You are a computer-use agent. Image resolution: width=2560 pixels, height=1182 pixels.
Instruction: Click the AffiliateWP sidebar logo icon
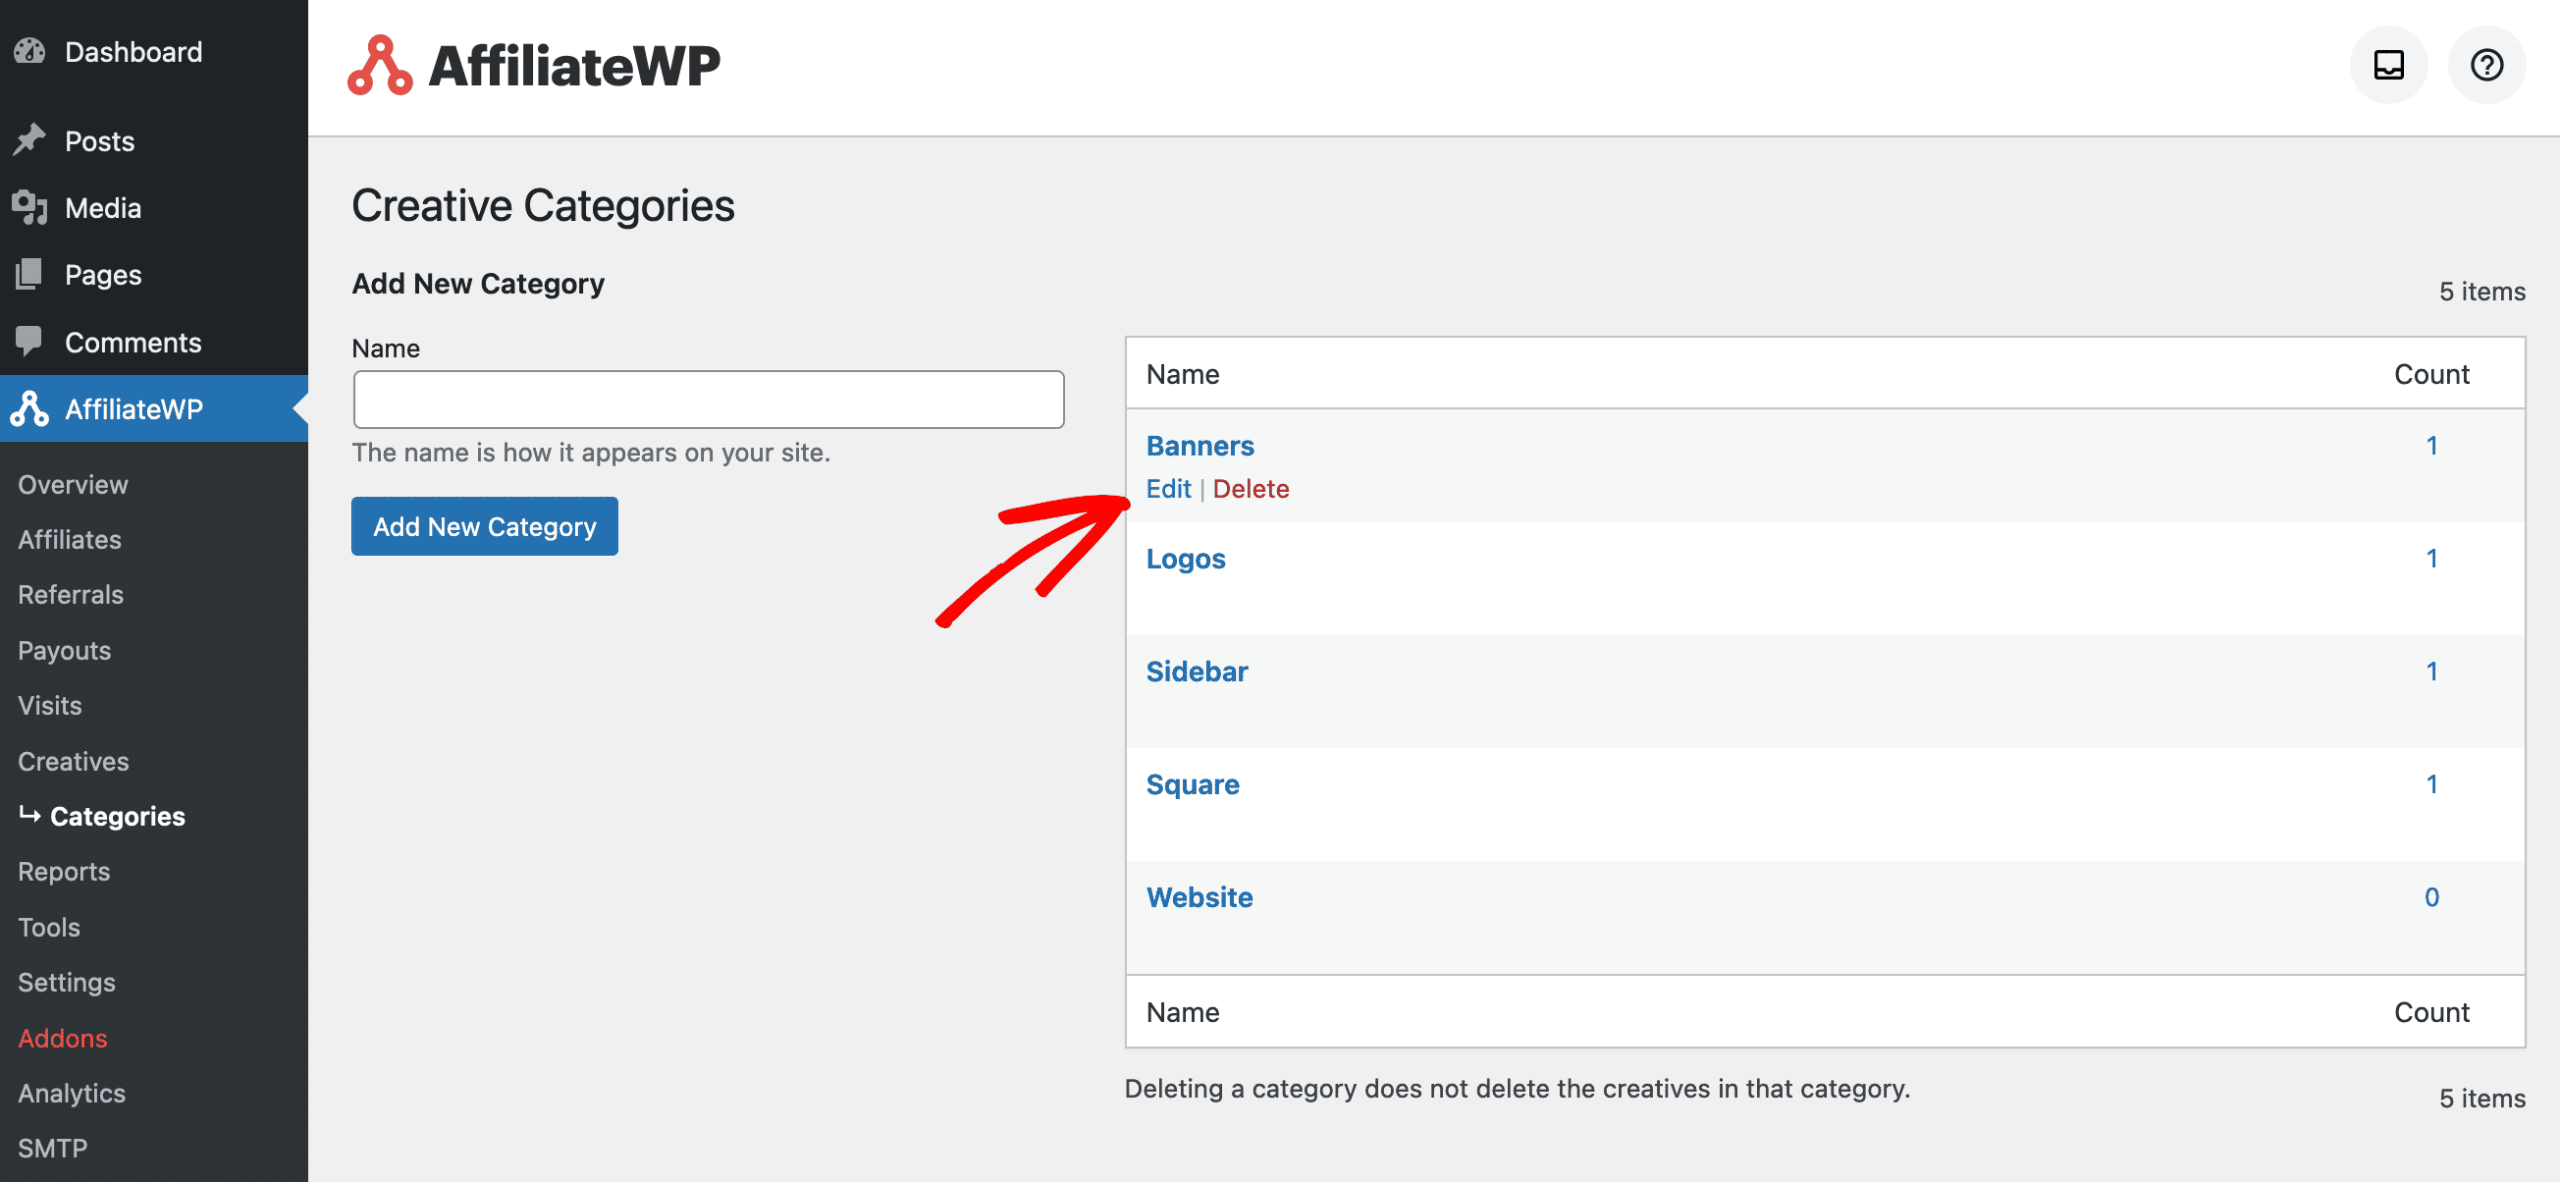(30, 408)
